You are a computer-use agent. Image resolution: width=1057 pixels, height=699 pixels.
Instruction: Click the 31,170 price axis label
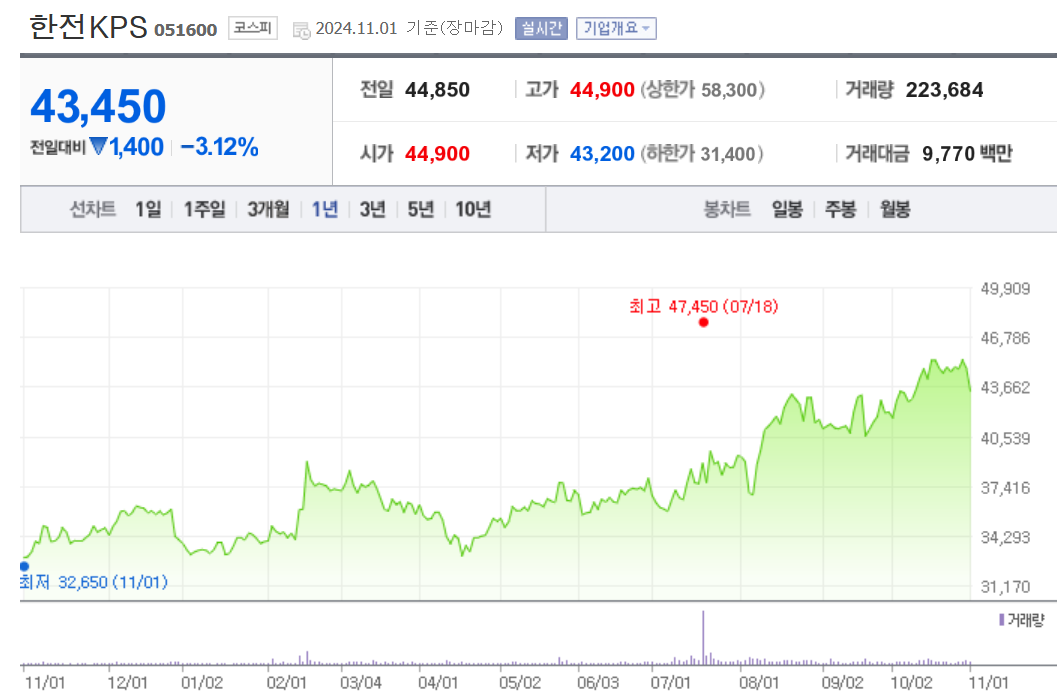click(x=1005, y=587)
